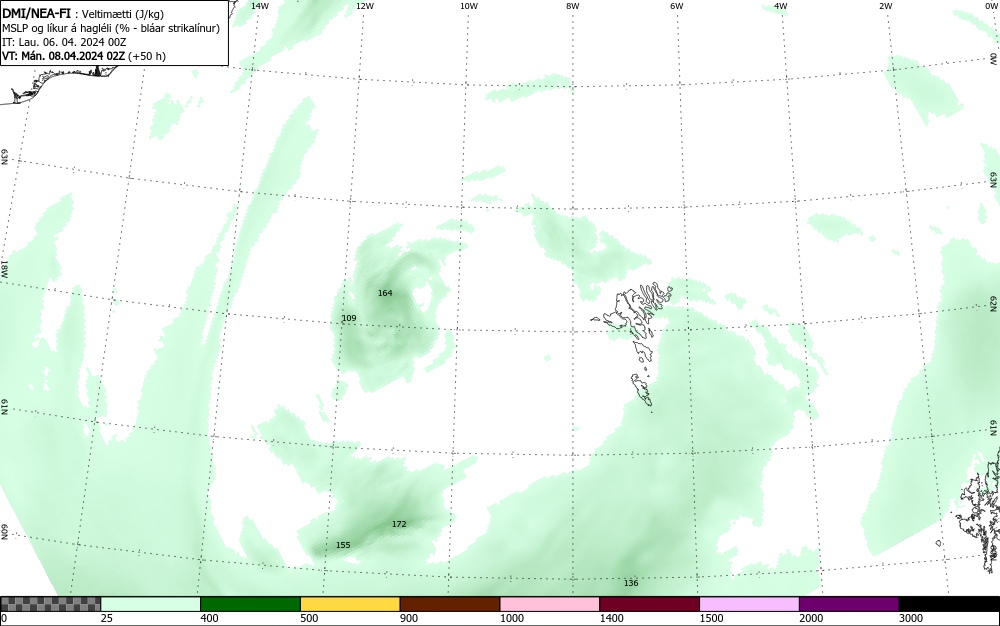This screenshot has width=1000, height=626.
Task: Choose the yellow 500–900 legend swatch
Action: tap(350, 604)
